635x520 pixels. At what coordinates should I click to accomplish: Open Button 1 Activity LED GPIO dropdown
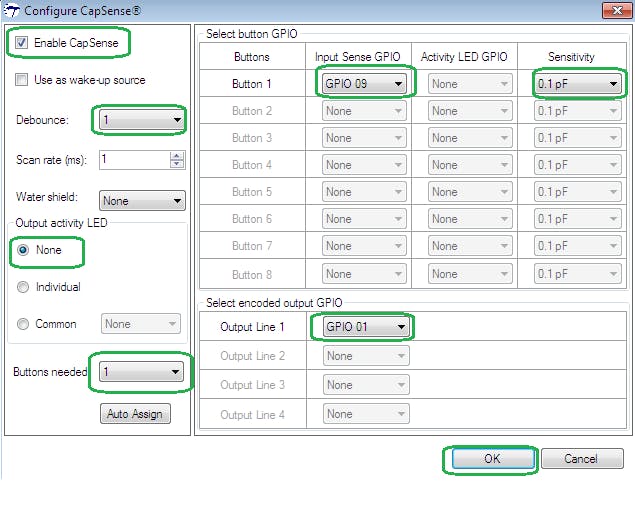pyautogui.click(x=470, y=84)
